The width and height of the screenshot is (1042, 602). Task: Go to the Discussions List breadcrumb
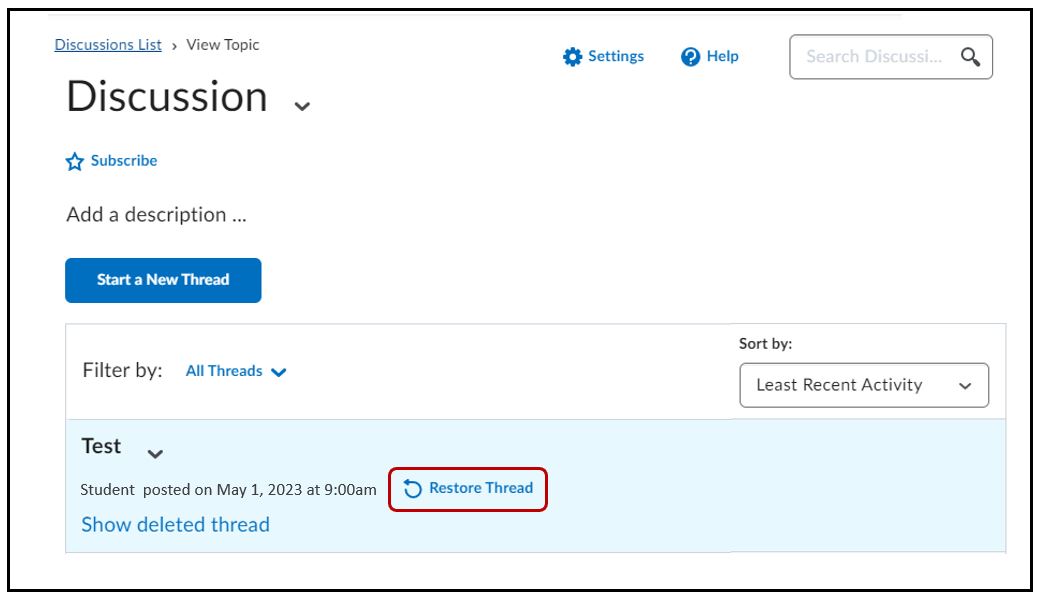coord(108,45)
